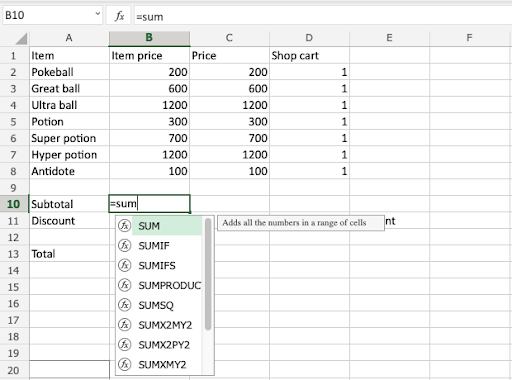Click the fx icon beside SUMX2MY2
Viewport: 512px width, 380px height.
[125, 325]
